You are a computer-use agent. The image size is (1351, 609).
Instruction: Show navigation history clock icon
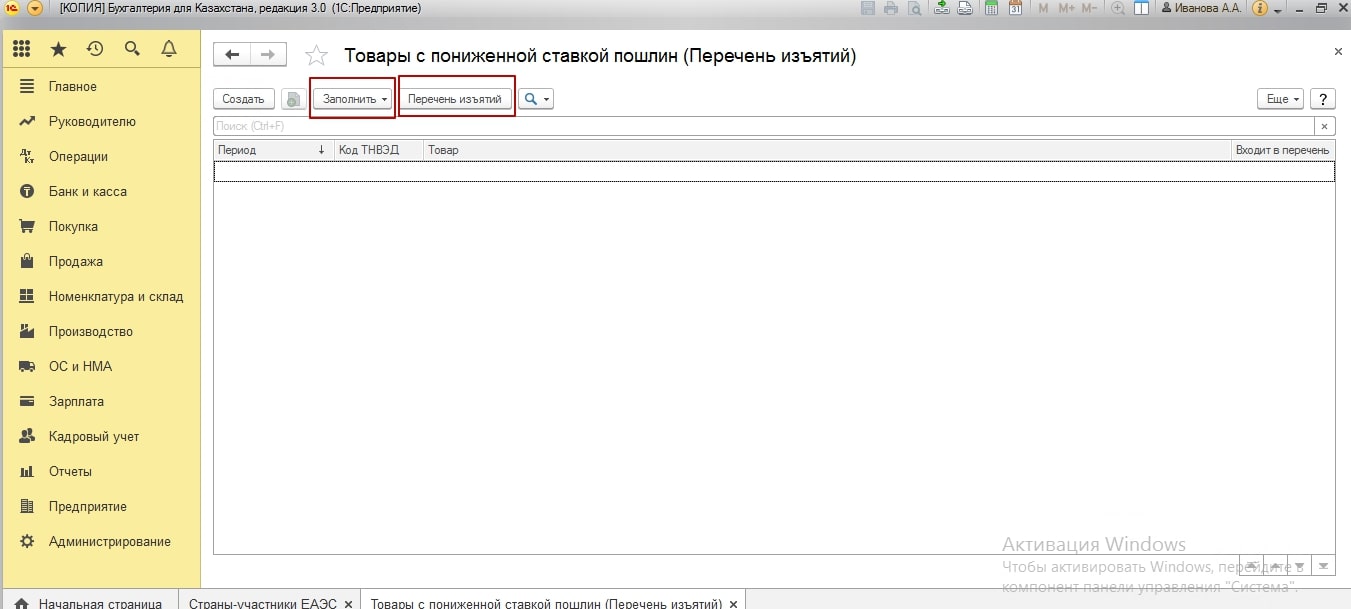[x=95, y=48]
